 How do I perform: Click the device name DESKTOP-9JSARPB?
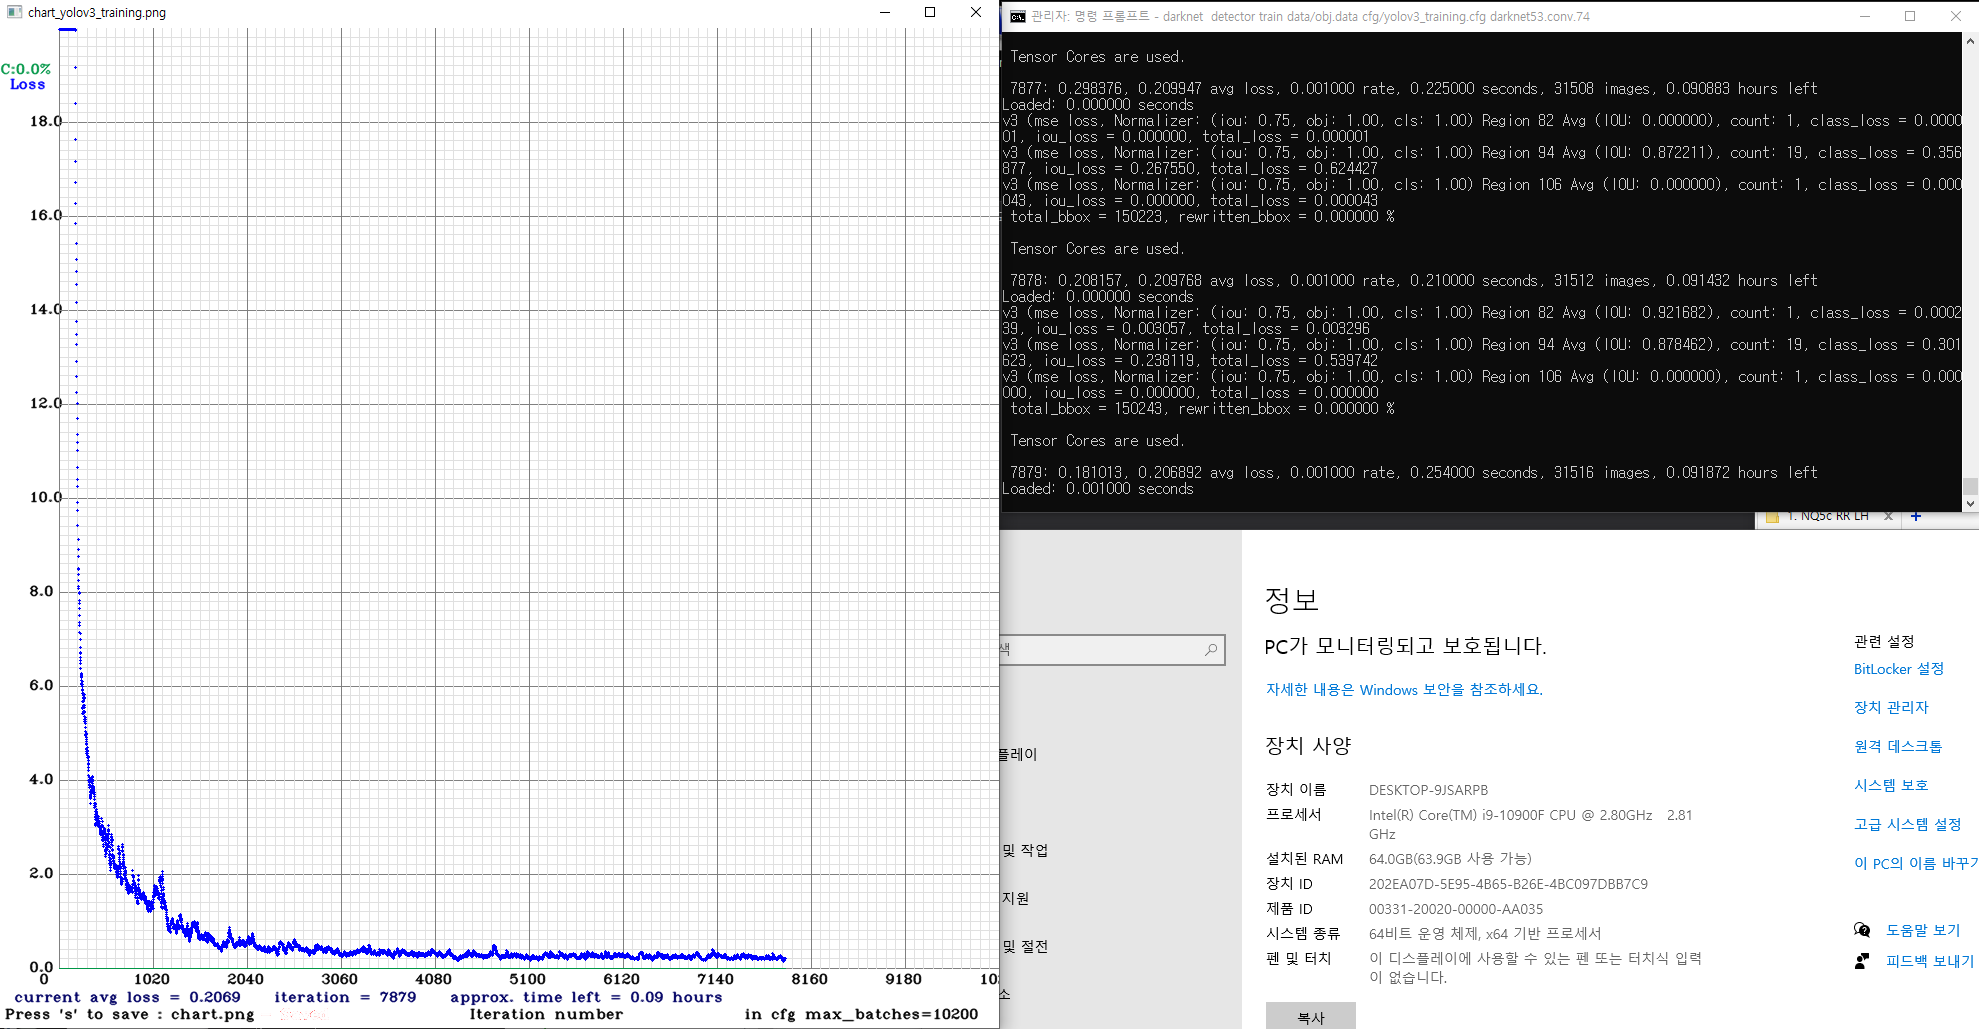[x=1428, y=790]
